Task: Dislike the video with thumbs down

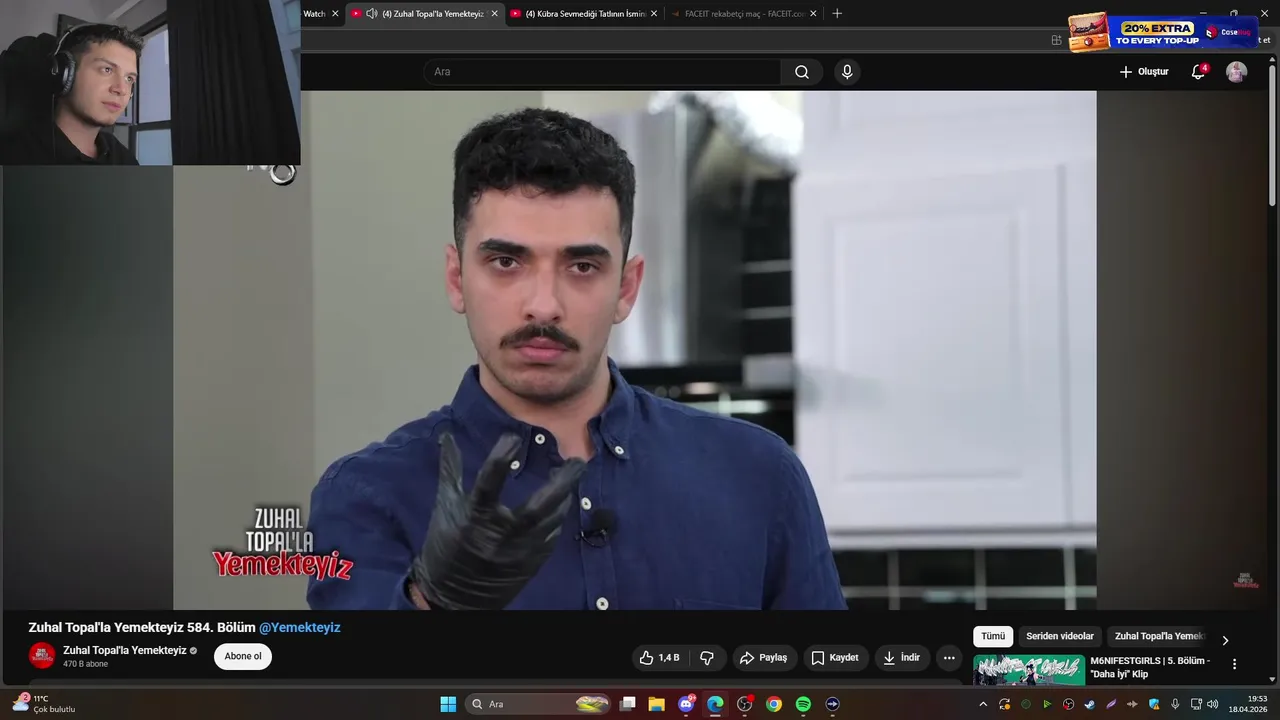Action: click(707, 658)
